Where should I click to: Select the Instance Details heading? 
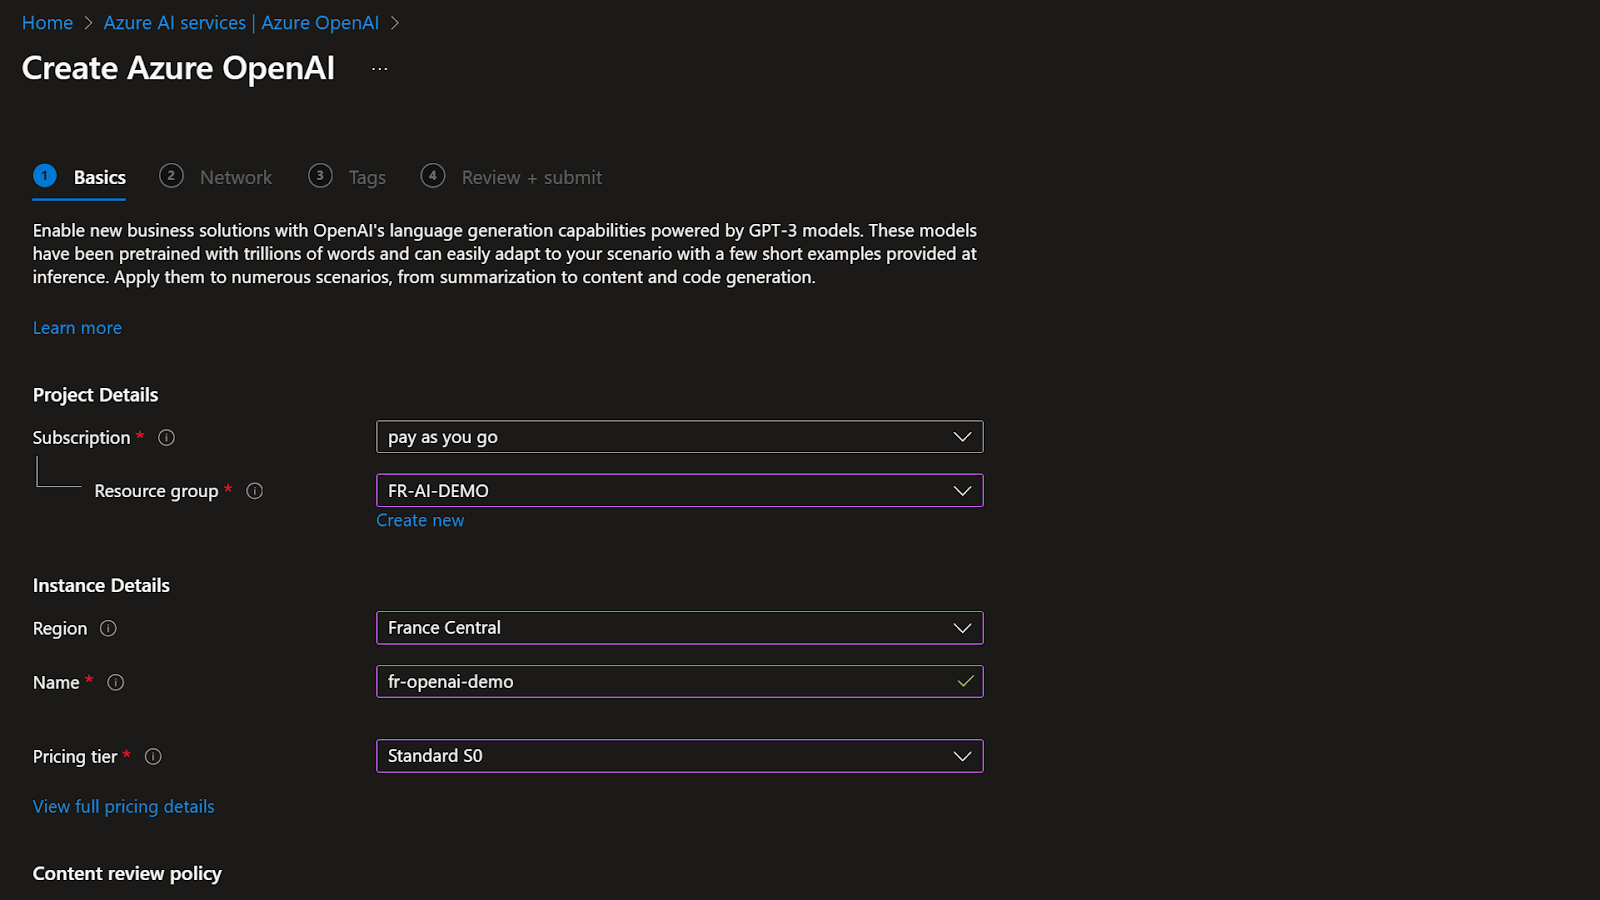(x=101, y=586)
